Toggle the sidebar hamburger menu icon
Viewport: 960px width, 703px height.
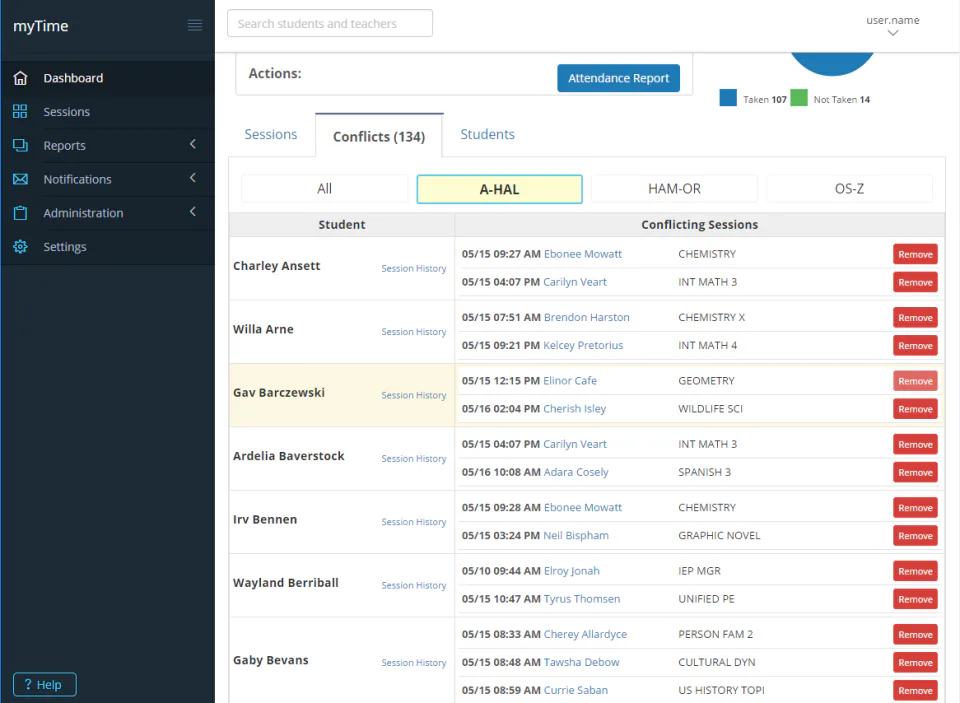tap(195, 25)
